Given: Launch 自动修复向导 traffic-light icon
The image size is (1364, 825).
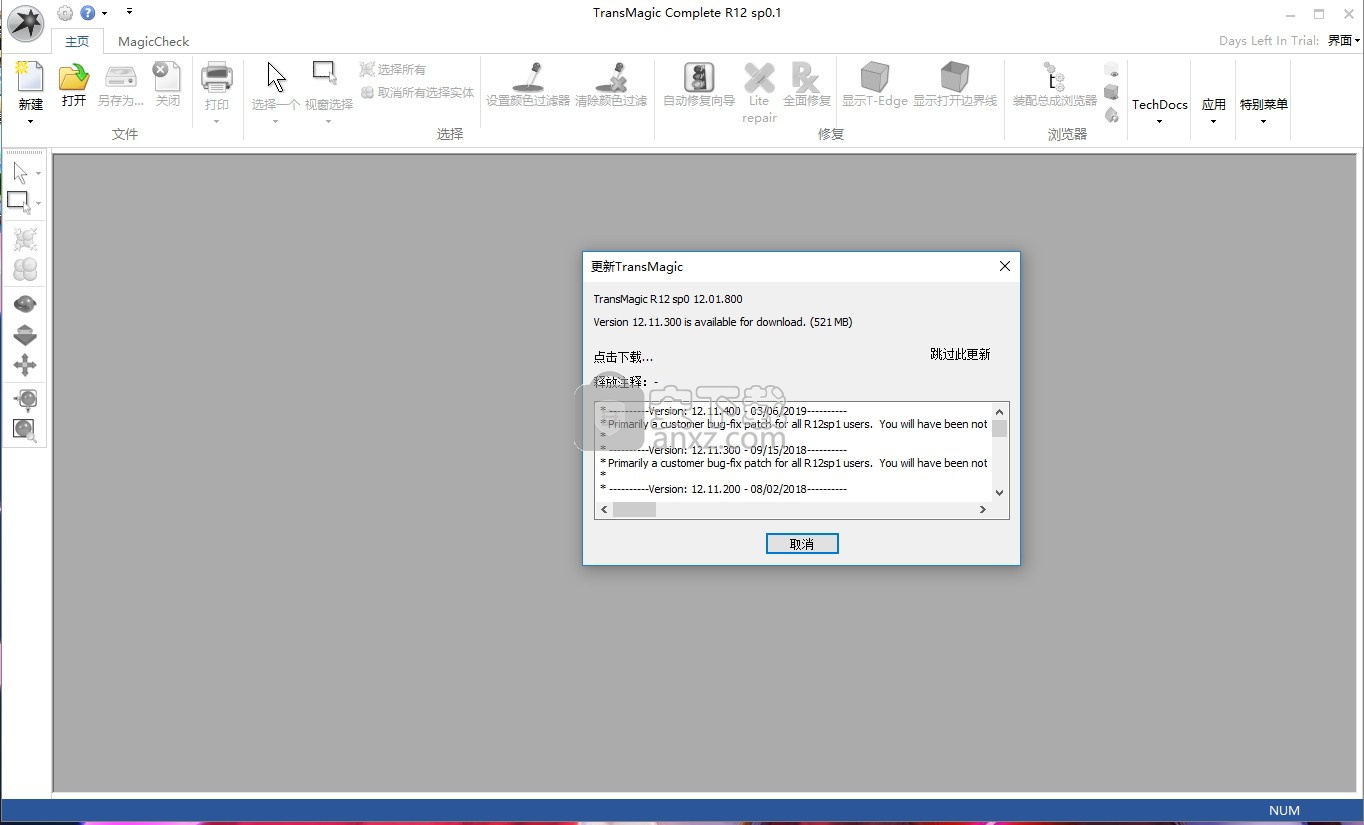Looking at the screenshot, I should pyautogui.click(x=699, y=78).
